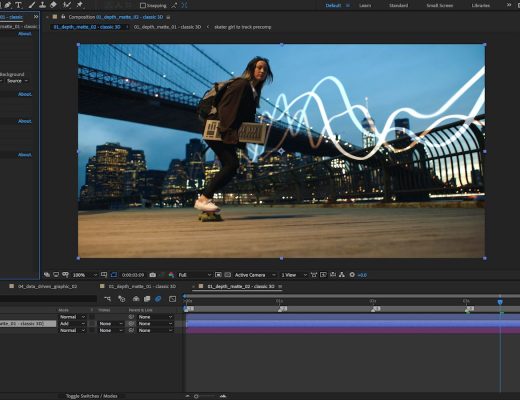Screen dimensions: 520x400
Task: Click the Always Preview This View icon
Action: tap(47, 275)
